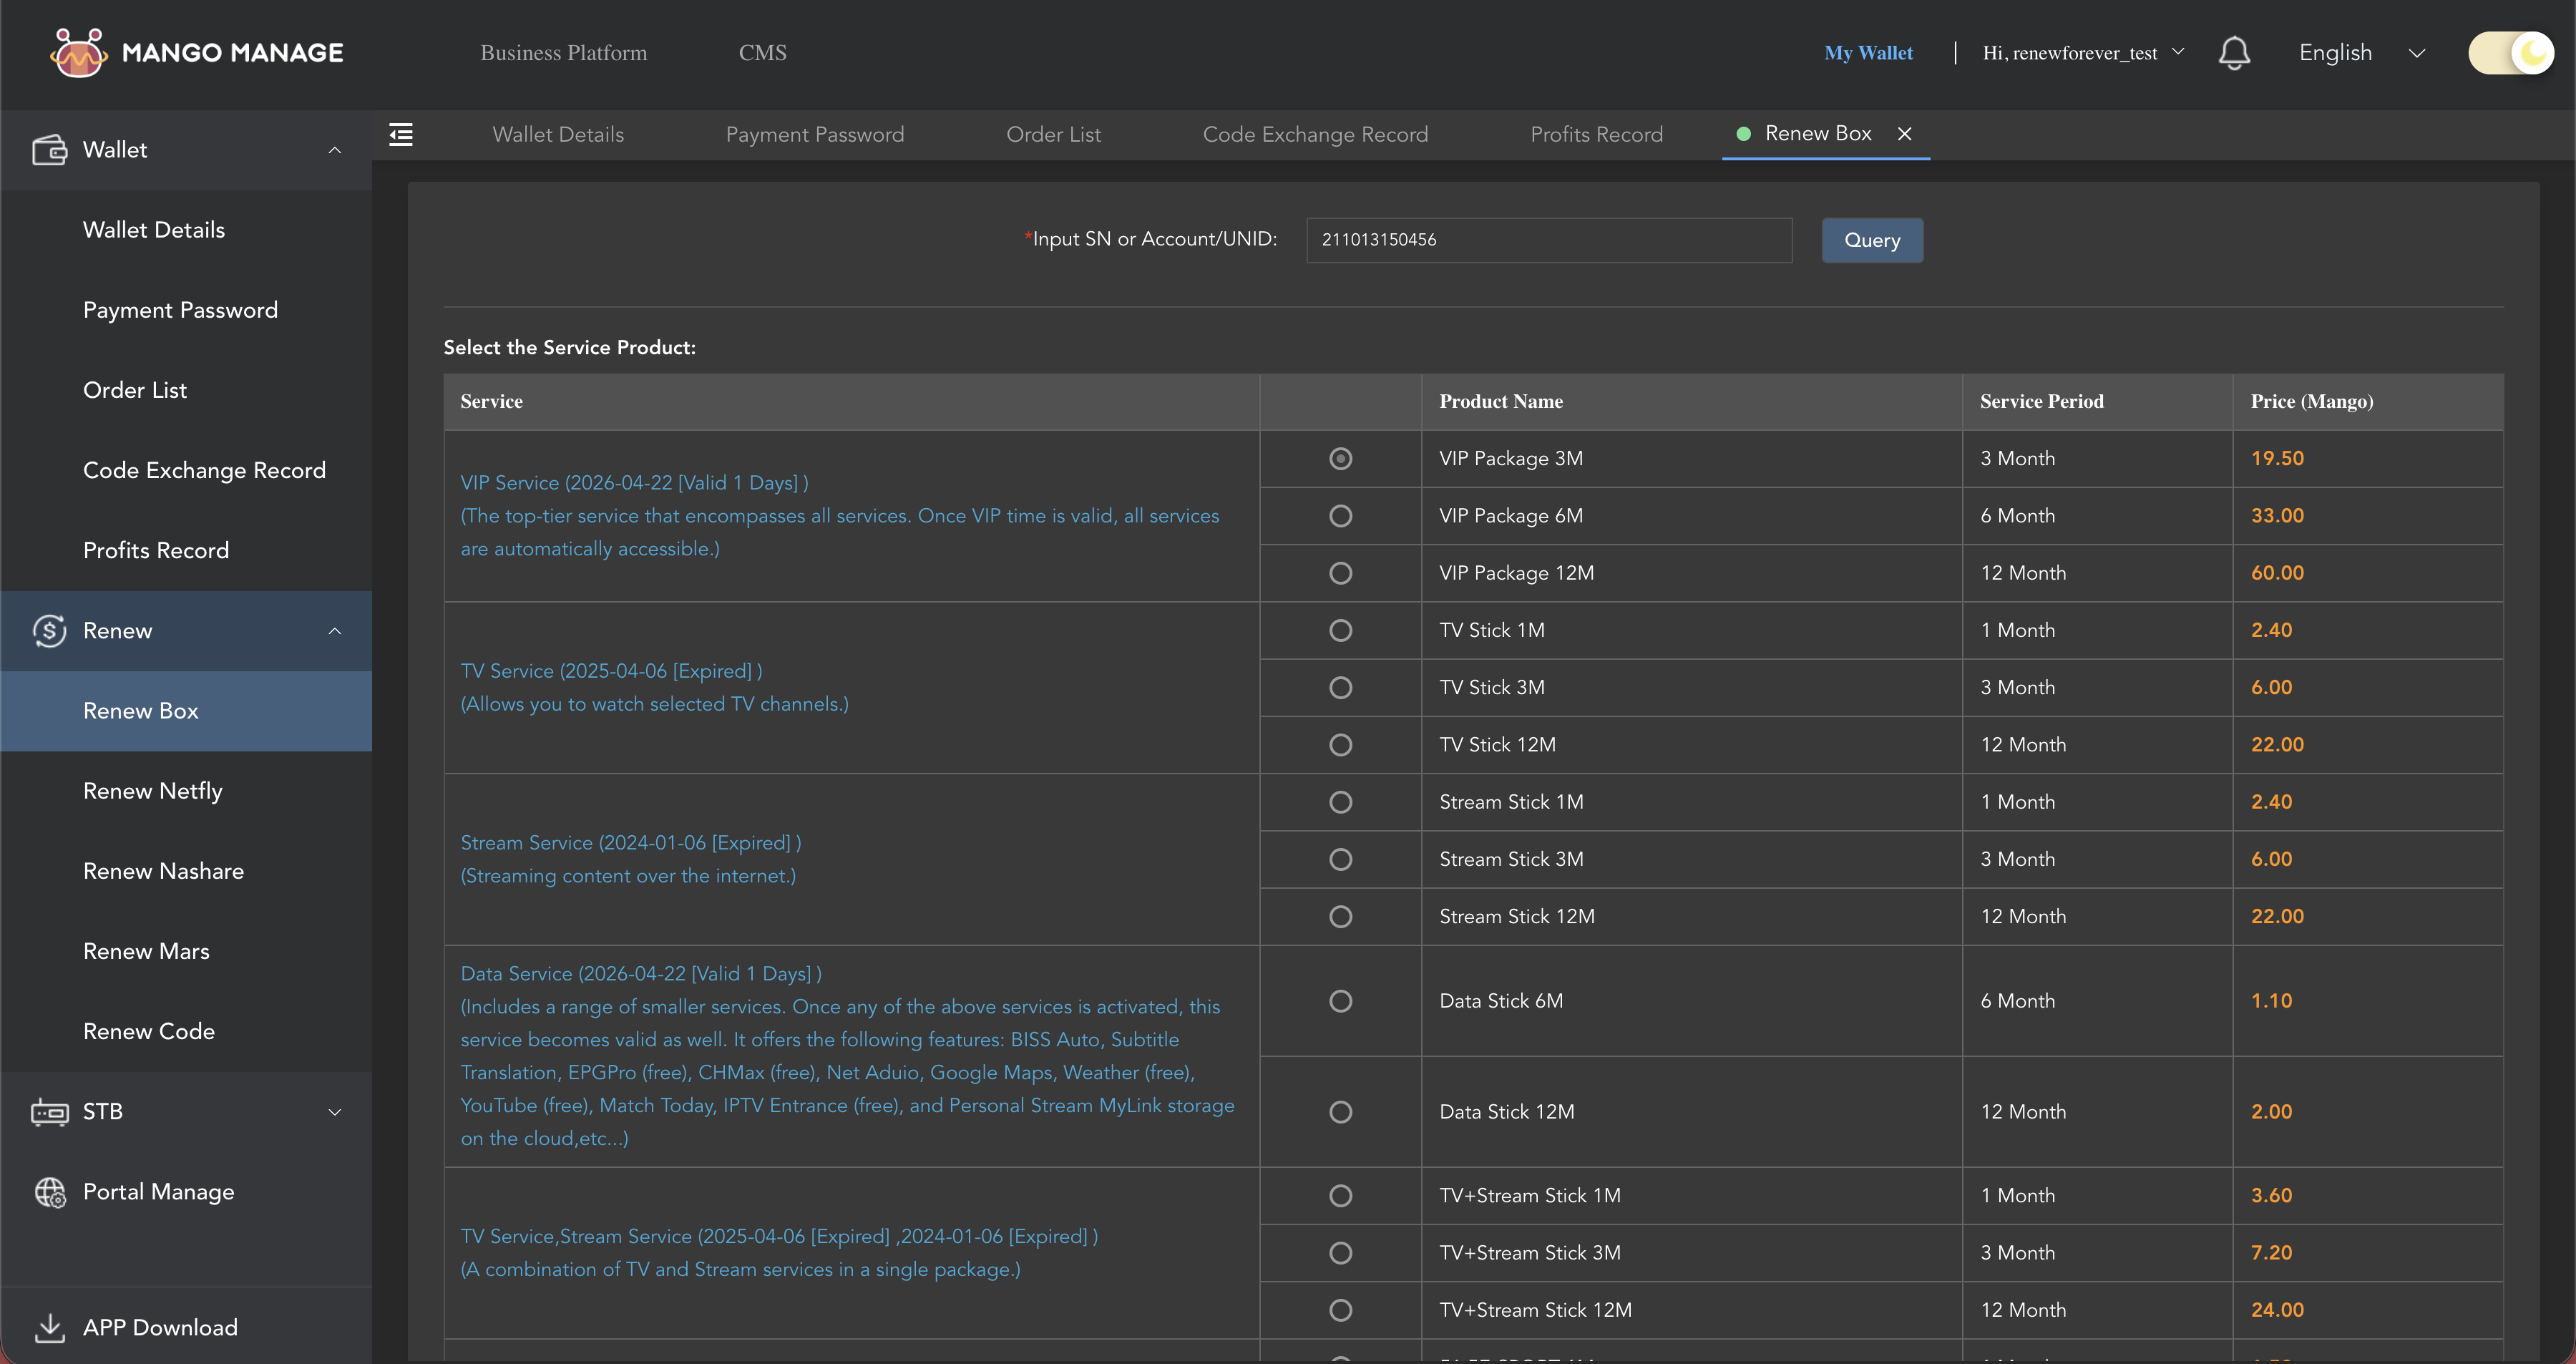Select the VIP Package 6M radio button
The width and height of the screenshot is (2576, 1364).
(1340, 516)
